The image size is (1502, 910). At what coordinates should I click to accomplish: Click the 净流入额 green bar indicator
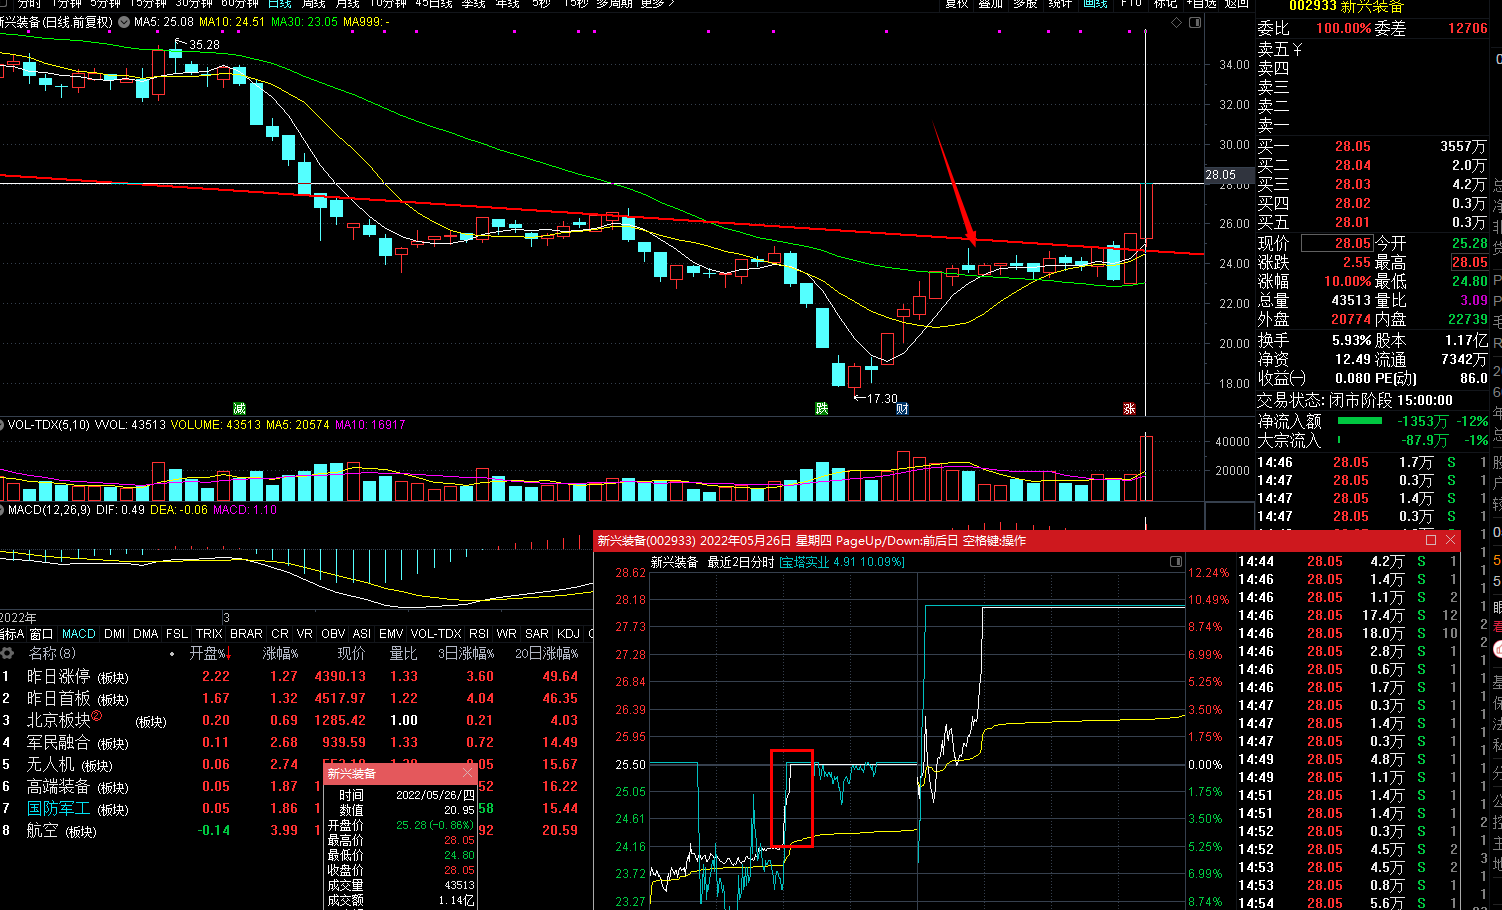pos(1359,421)
